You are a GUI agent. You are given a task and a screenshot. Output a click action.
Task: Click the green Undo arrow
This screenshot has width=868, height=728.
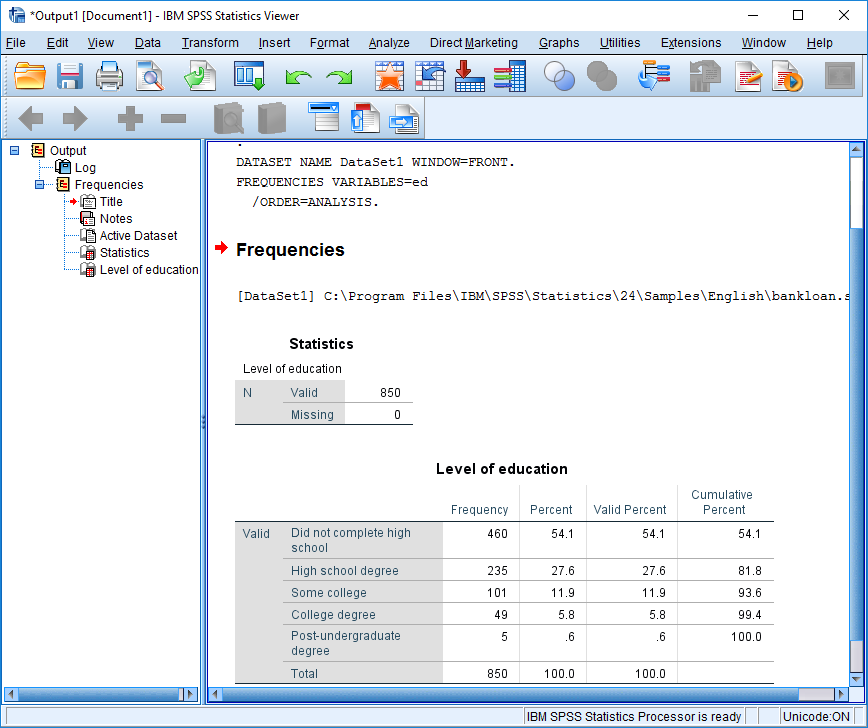(x=298, y=77)
